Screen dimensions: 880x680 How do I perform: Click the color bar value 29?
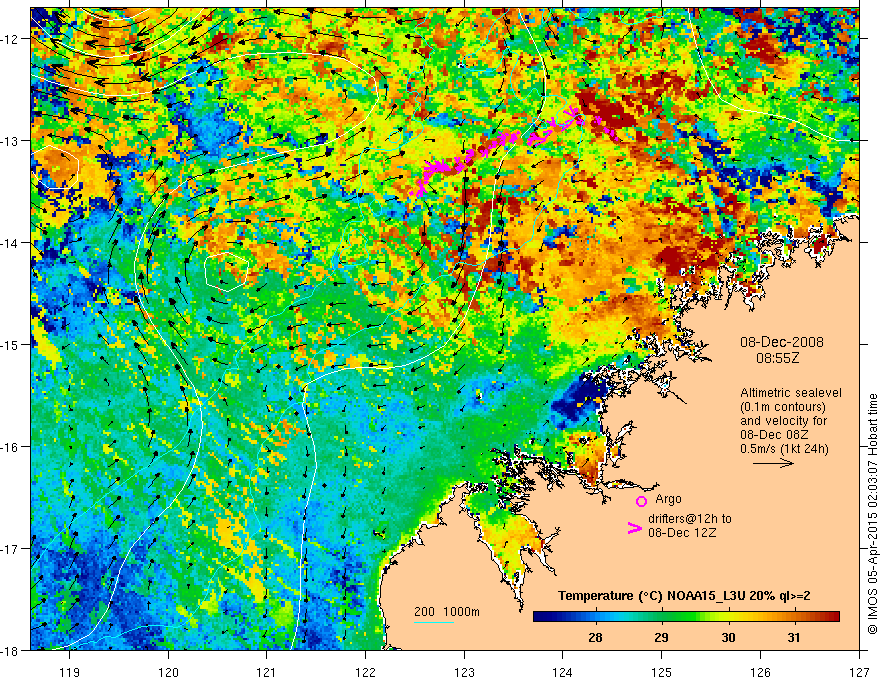coord(662,638)
